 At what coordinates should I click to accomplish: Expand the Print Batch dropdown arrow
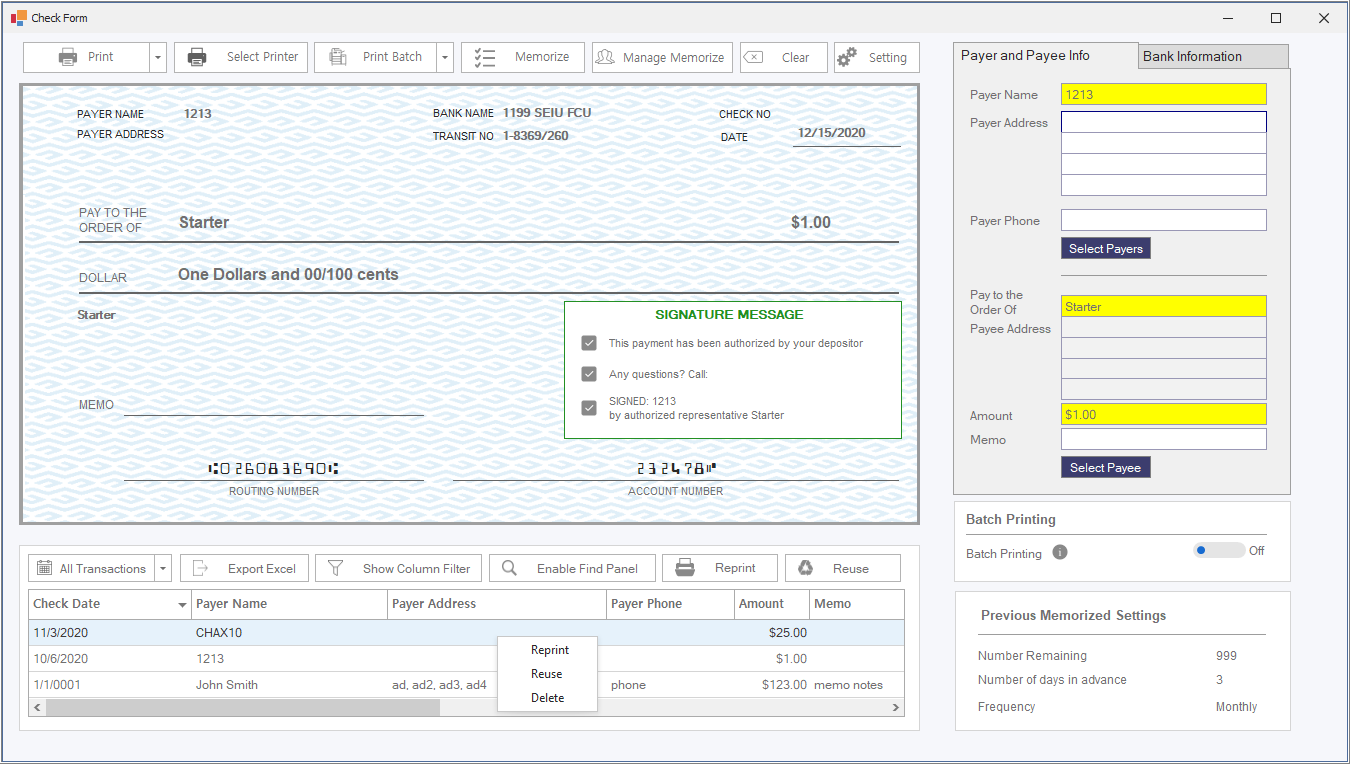pos(445,58)
